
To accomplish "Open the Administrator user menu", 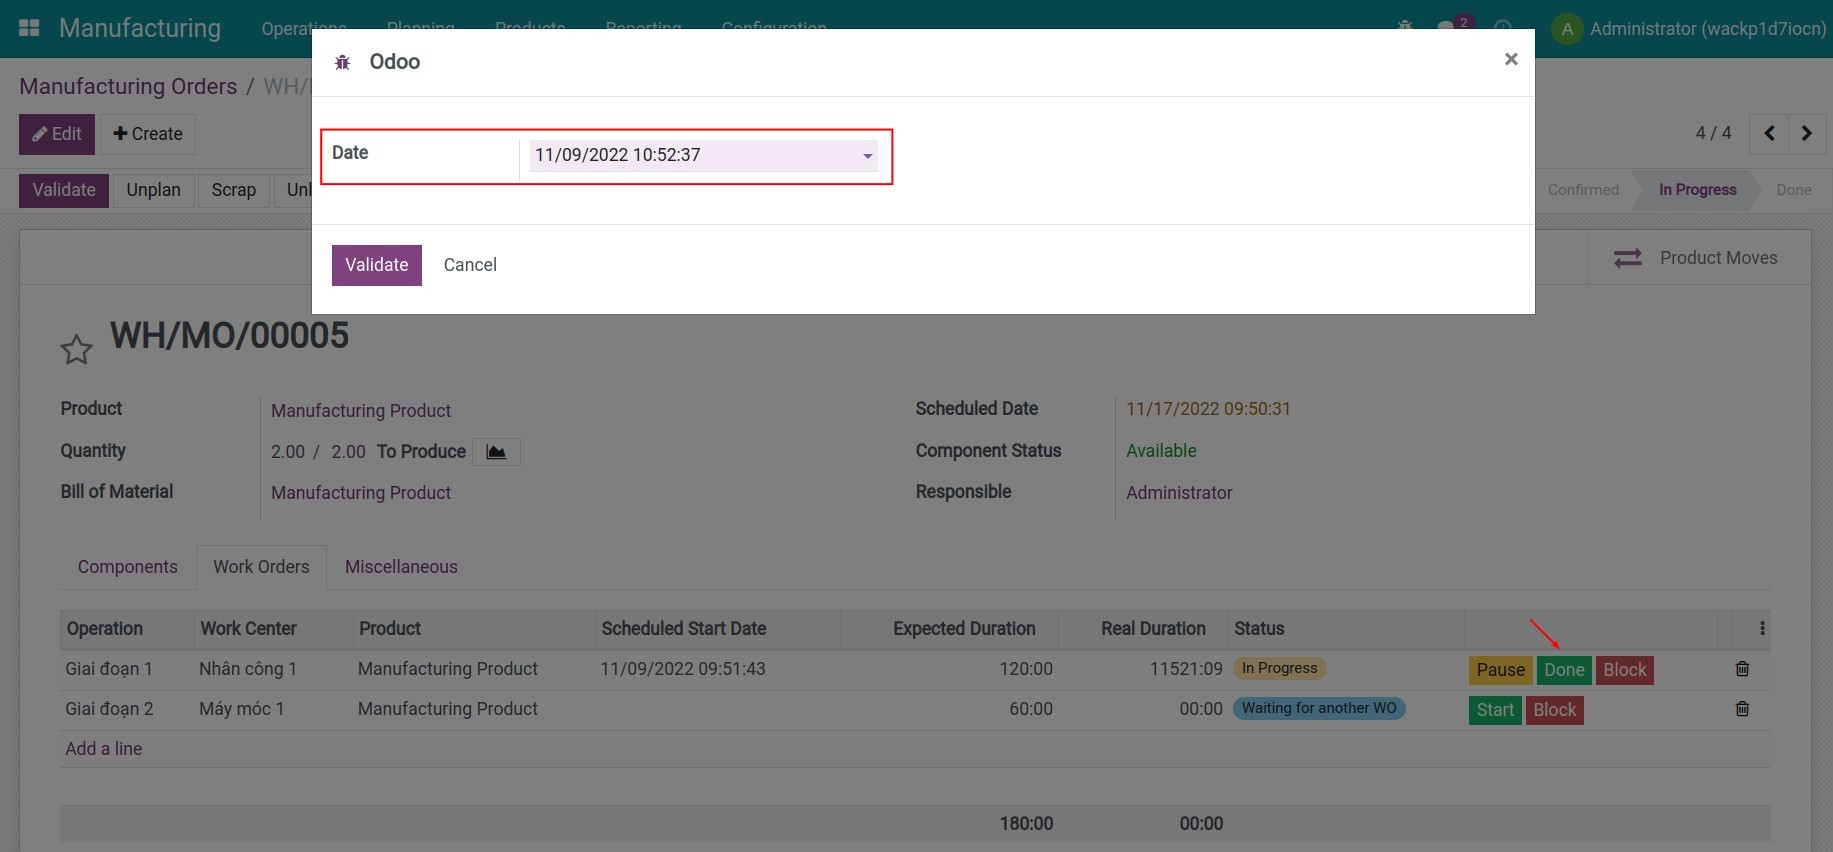I will (x=1690, y=29).
